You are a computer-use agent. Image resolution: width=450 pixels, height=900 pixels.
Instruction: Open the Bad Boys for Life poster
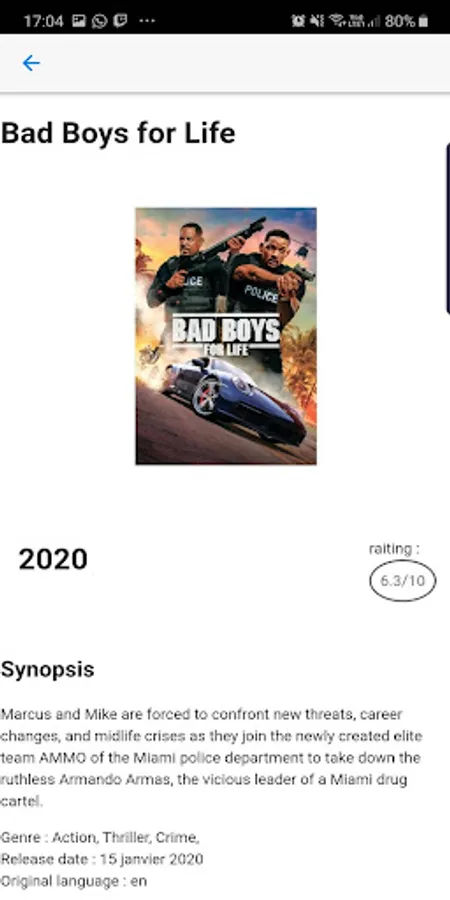pos(226,336)
